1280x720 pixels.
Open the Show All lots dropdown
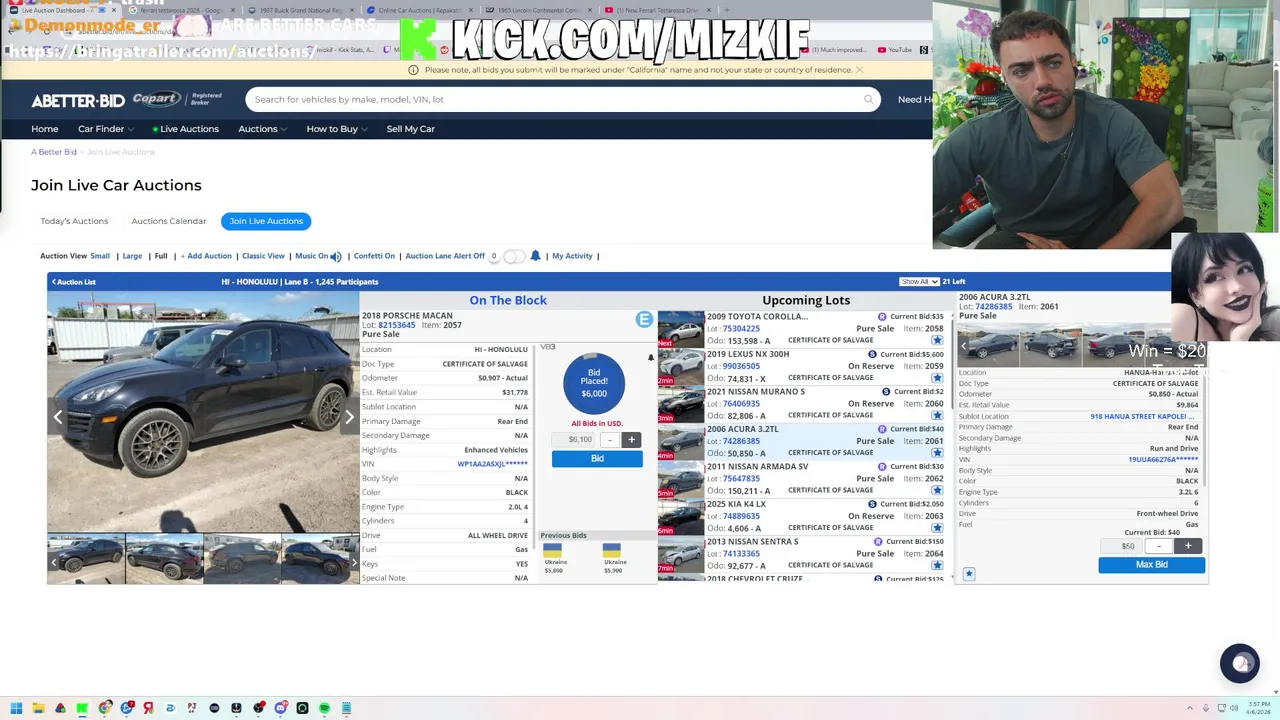[918, 282]
